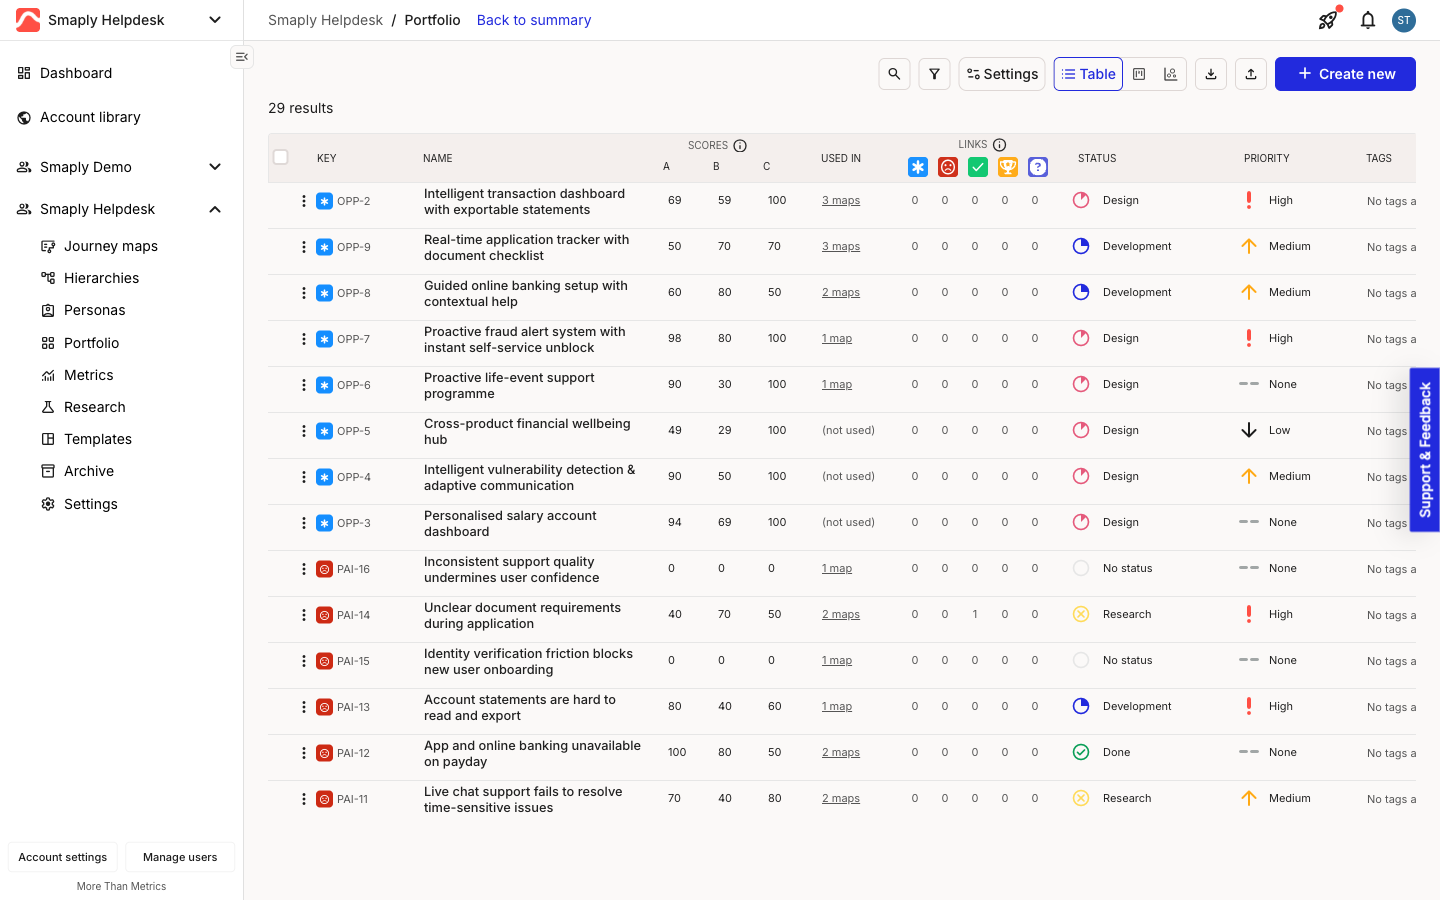Open Journey maps in the sidebar
Viewport: 1440px width, 900px height.
tap(110, 246)
